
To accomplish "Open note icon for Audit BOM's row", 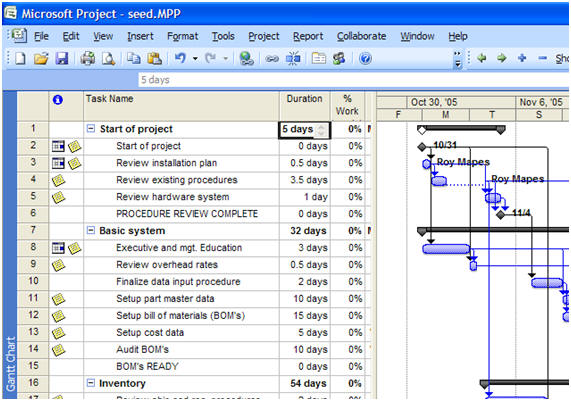I will pos(59,350).
